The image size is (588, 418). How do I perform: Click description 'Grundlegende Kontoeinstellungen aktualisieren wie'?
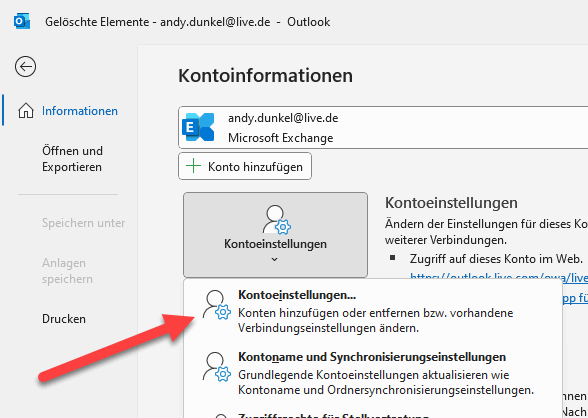tap(374, 375)
